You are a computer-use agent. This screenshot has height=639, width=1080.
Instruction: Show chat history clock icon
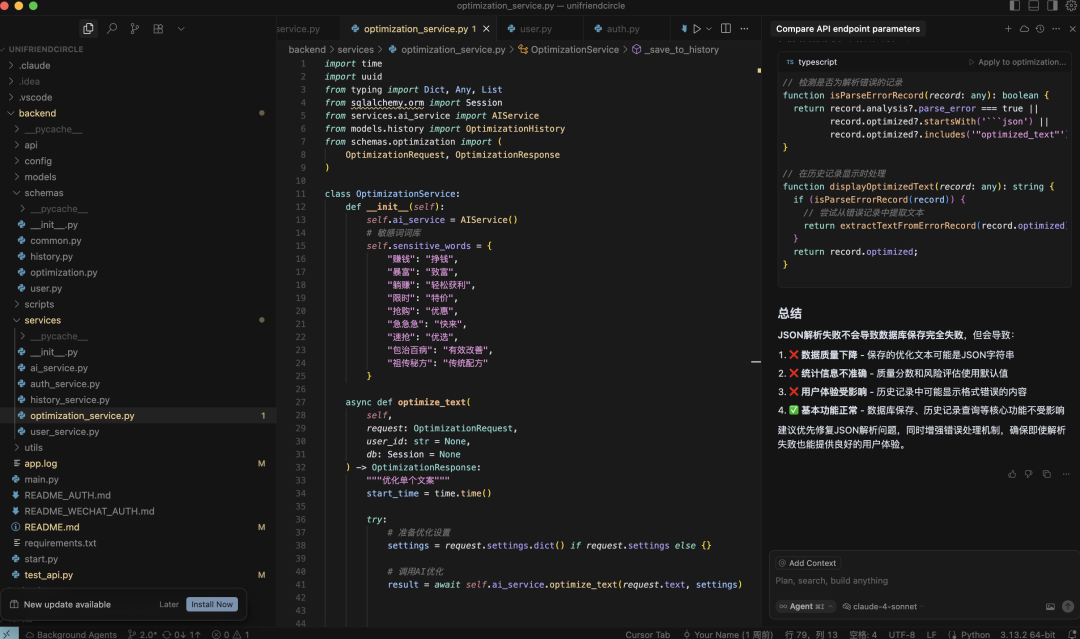point(1040,29)
